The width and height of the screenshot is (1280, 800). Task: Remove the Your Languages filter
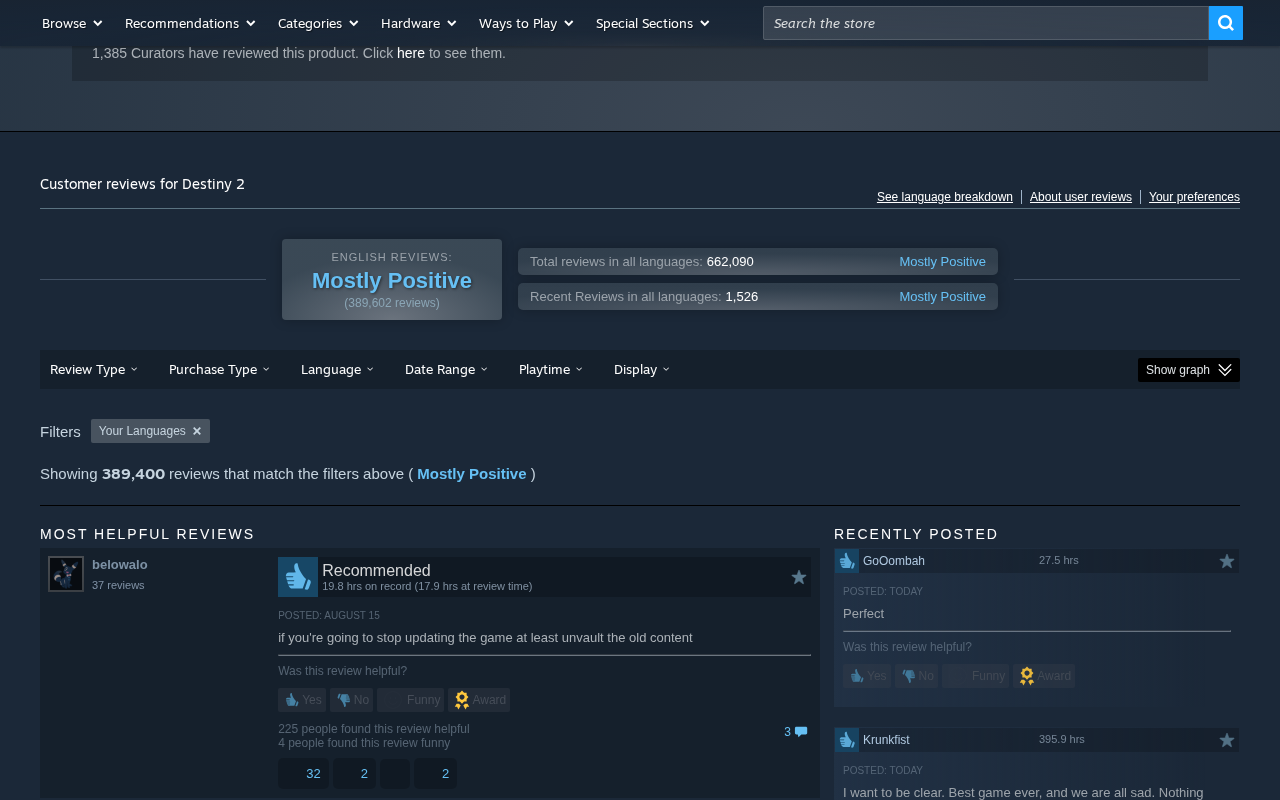tap(197, 431)
